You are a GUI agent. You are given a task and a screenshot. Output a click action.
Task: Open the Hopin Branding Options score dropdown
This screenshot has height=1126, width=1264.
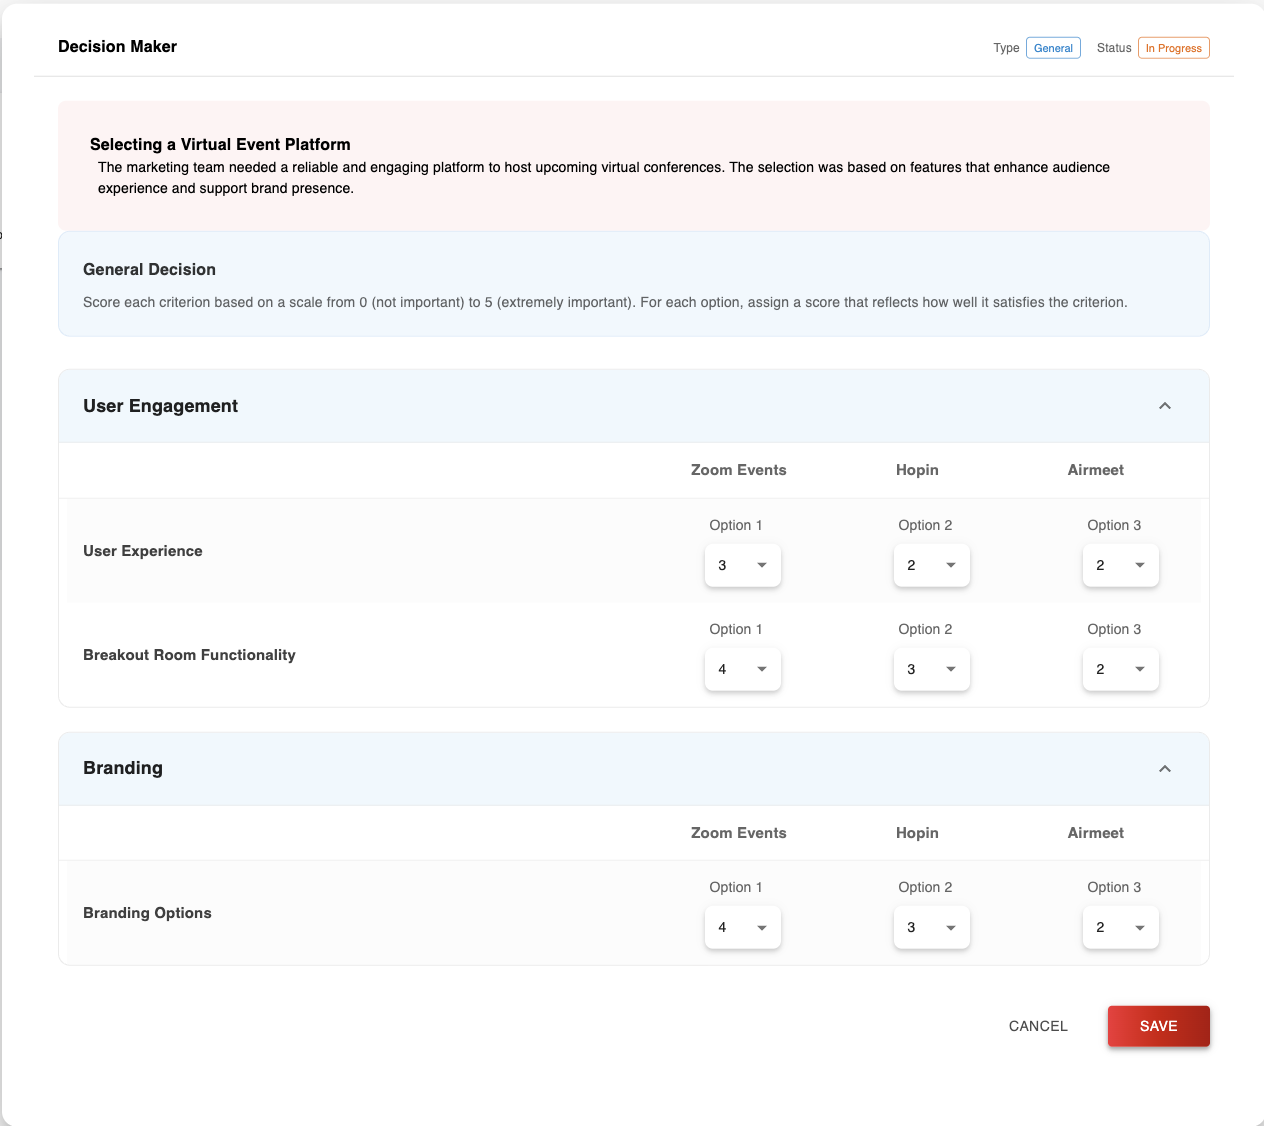tap(931, 927)
